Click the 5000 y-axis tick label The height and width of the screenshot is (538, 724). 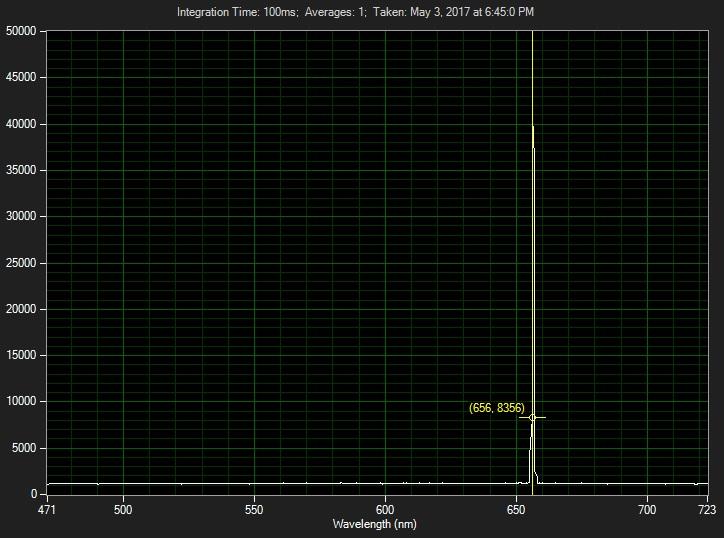(x=24, y=448)
